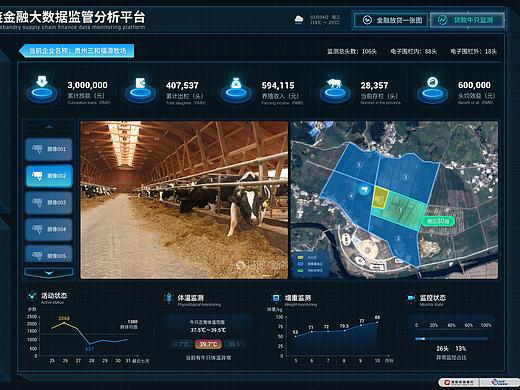Click the 电子围栏内 88头 text
The width and height of the screenshot is (520, 390).
[x=414, y=51]
